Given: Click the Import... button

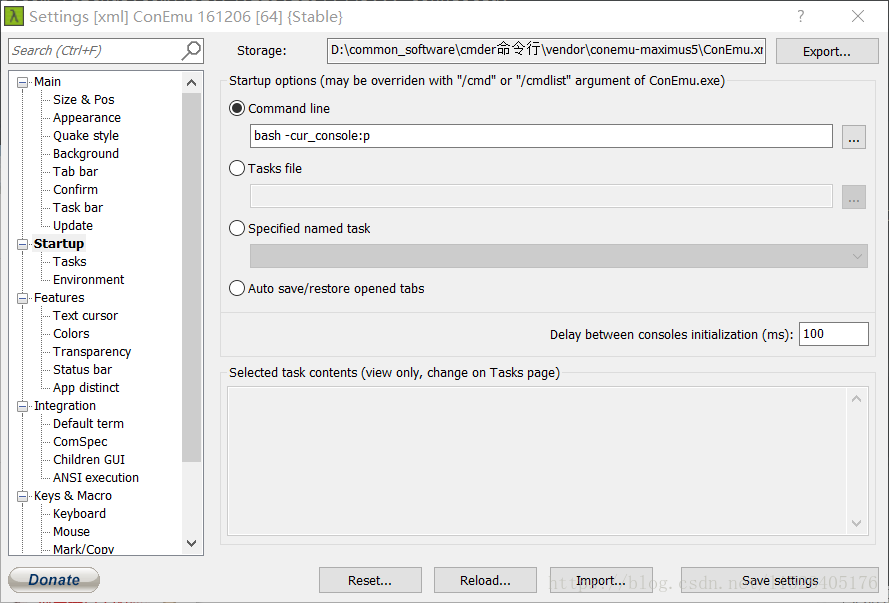Looking at the screenshot, I should 601,580.
